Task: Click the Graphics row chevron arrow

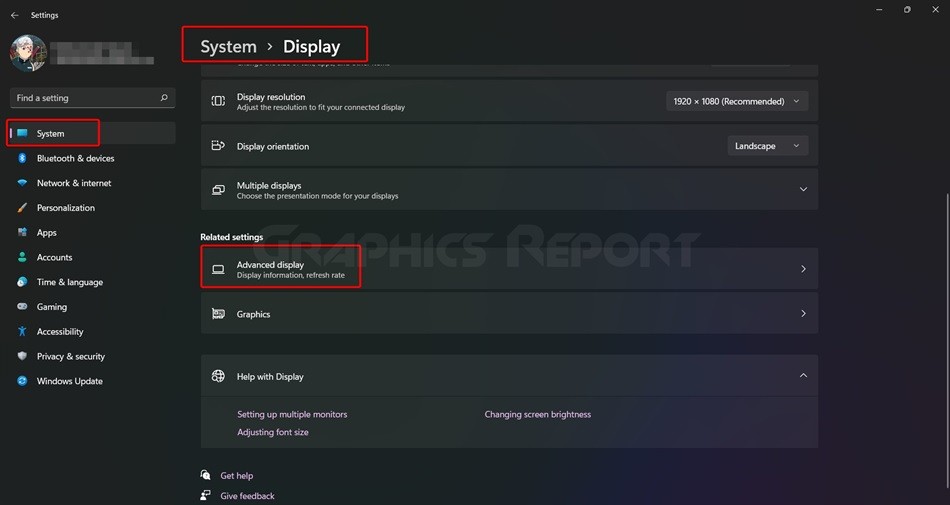Action: (803, 314)
